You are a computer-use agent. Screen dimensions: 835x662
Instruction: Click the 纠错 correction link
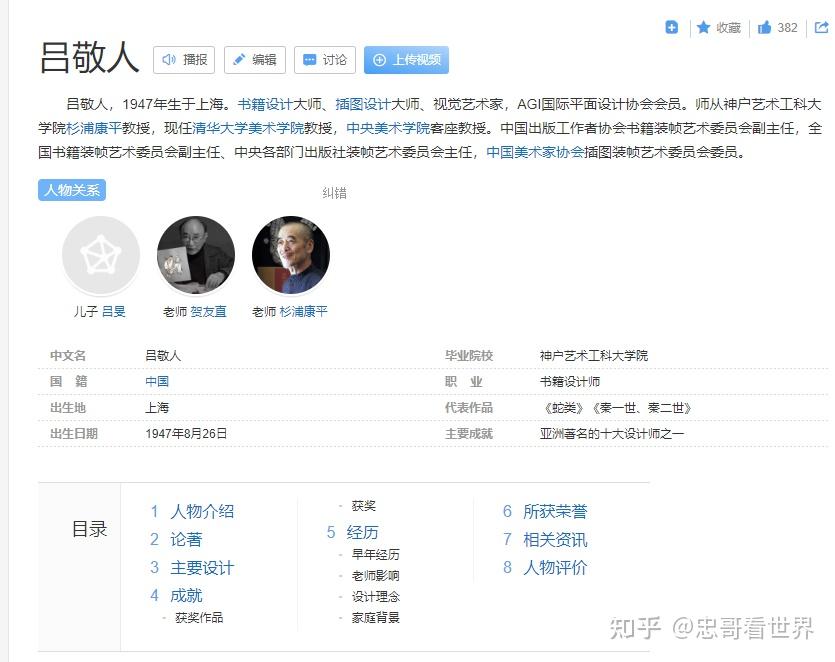(x=334, y=193)
